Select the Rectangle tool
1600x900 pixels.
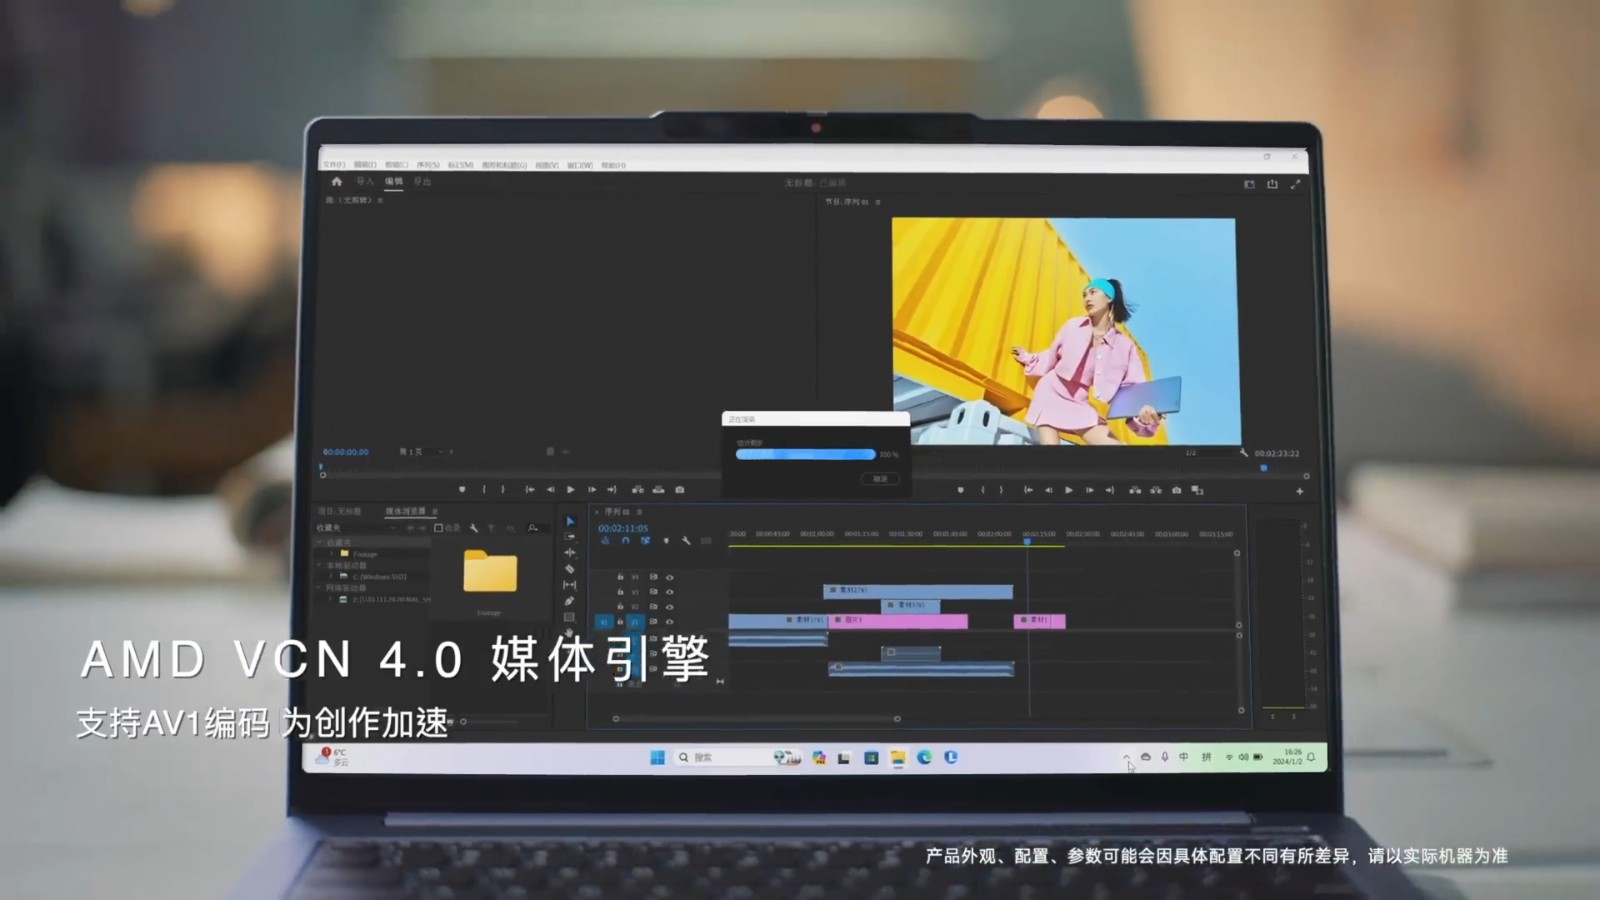coord(570,617)
